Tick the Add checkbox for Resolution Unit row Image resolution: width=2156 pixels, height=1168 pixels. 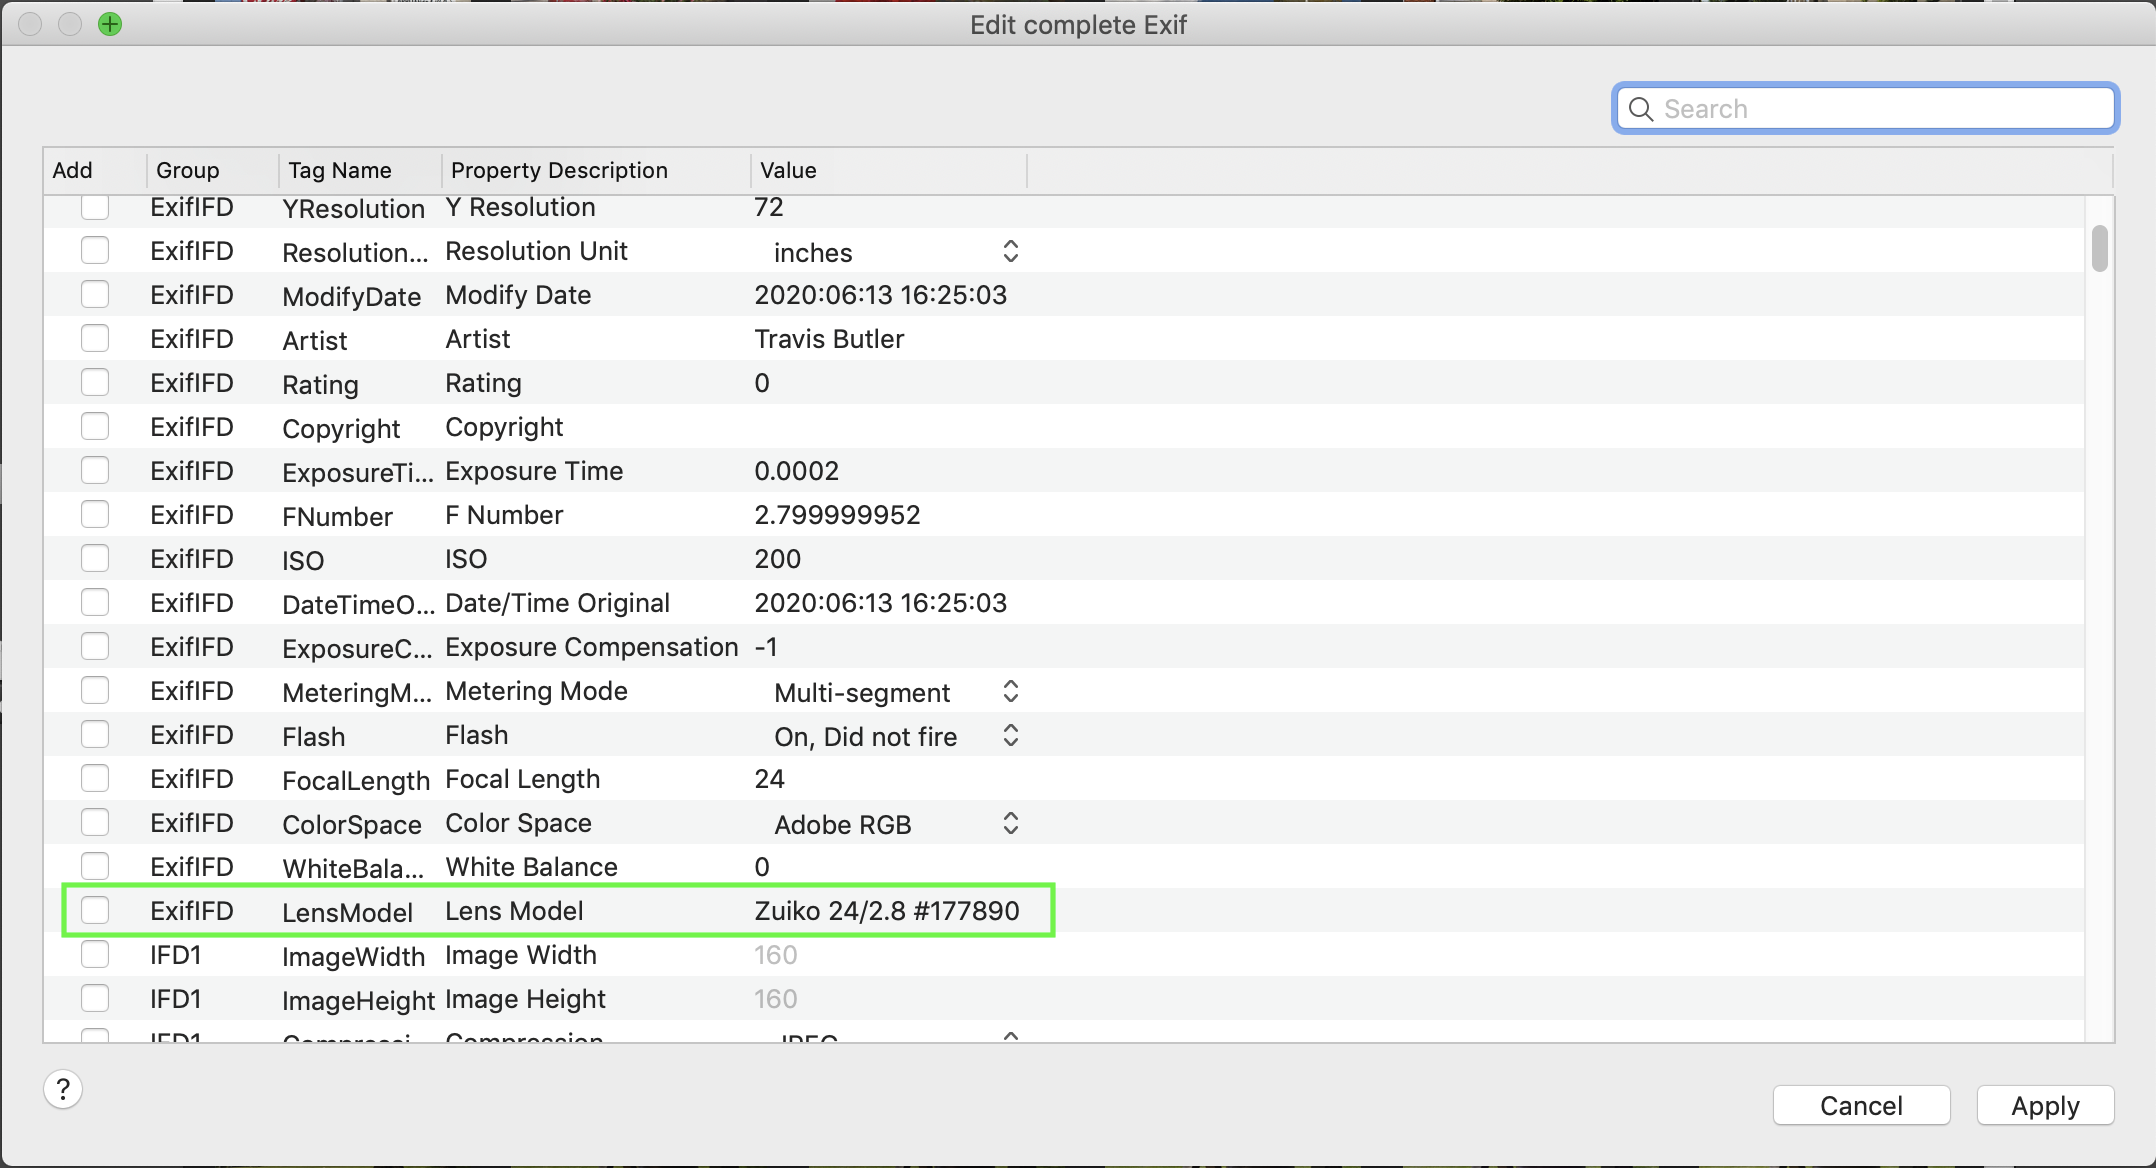pos(95,250)
